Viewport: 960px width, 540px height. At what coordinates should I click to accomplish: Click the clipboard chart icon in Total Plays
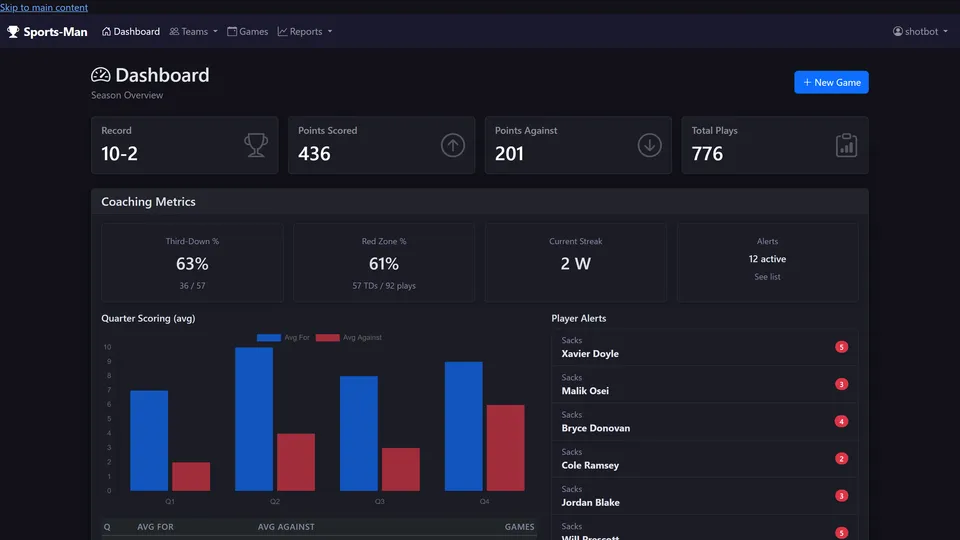(x=846, y=145)
